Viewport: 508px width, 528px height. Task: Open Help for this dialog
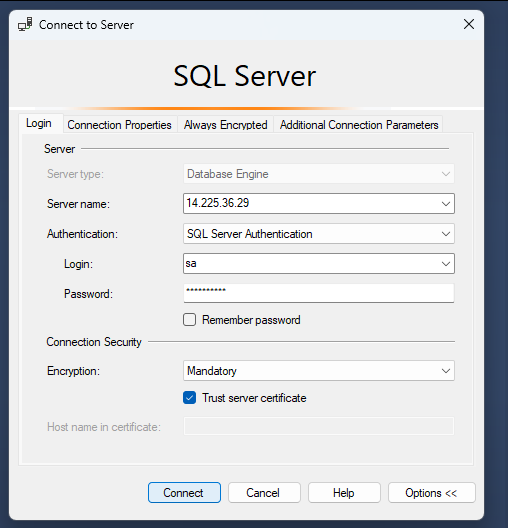344,493
